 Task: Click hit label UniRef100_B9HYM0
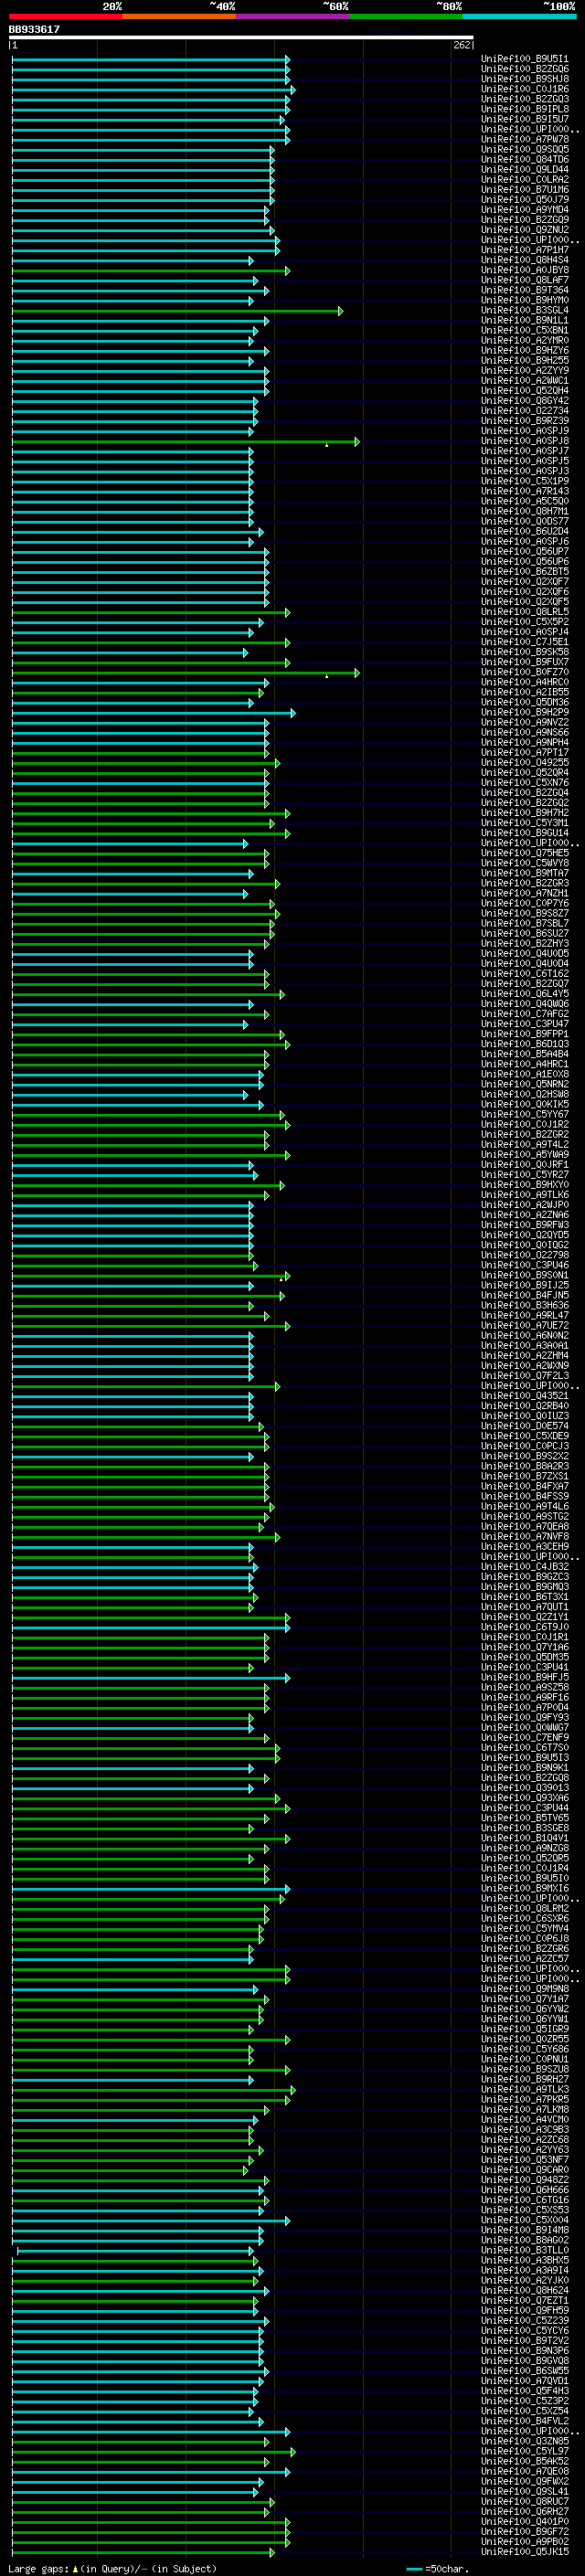(x=524, y=300)
